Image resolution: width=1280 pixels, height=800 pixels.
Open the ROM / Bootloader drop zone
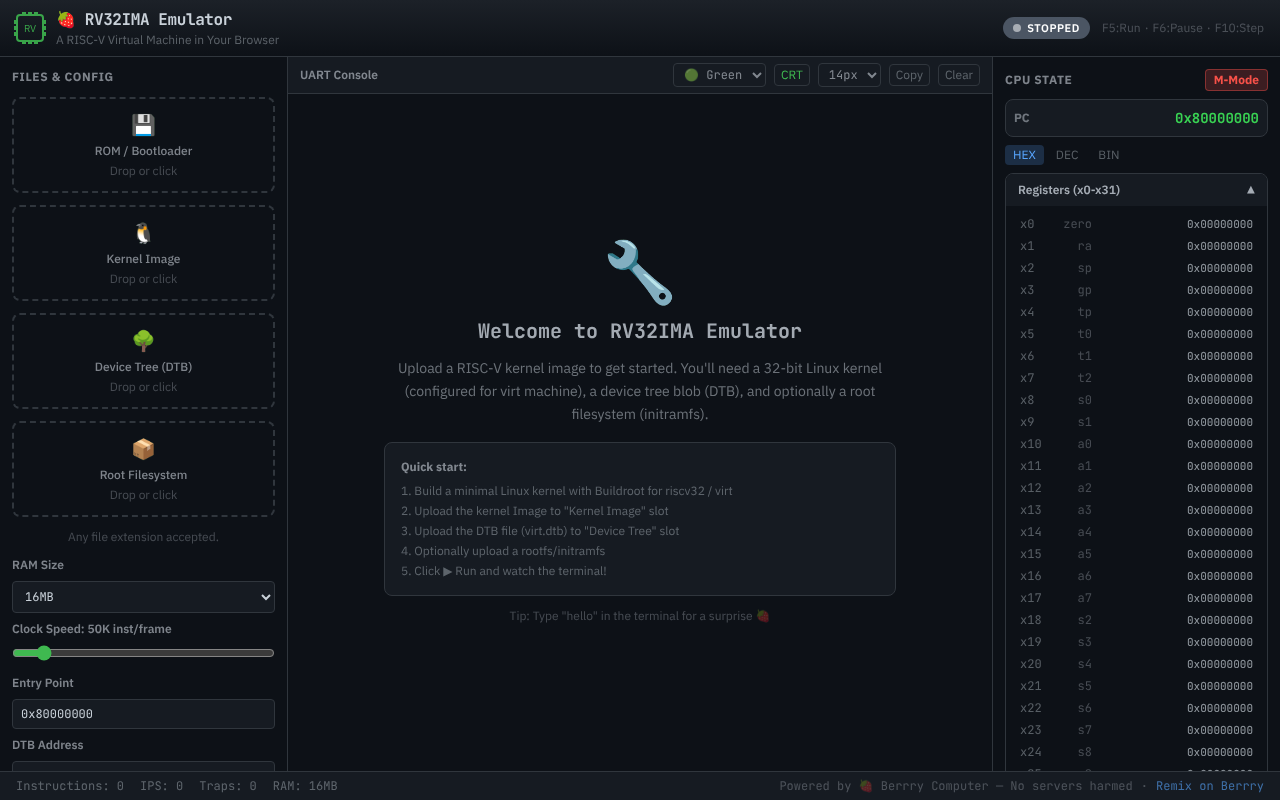click(x=143, y=145)
